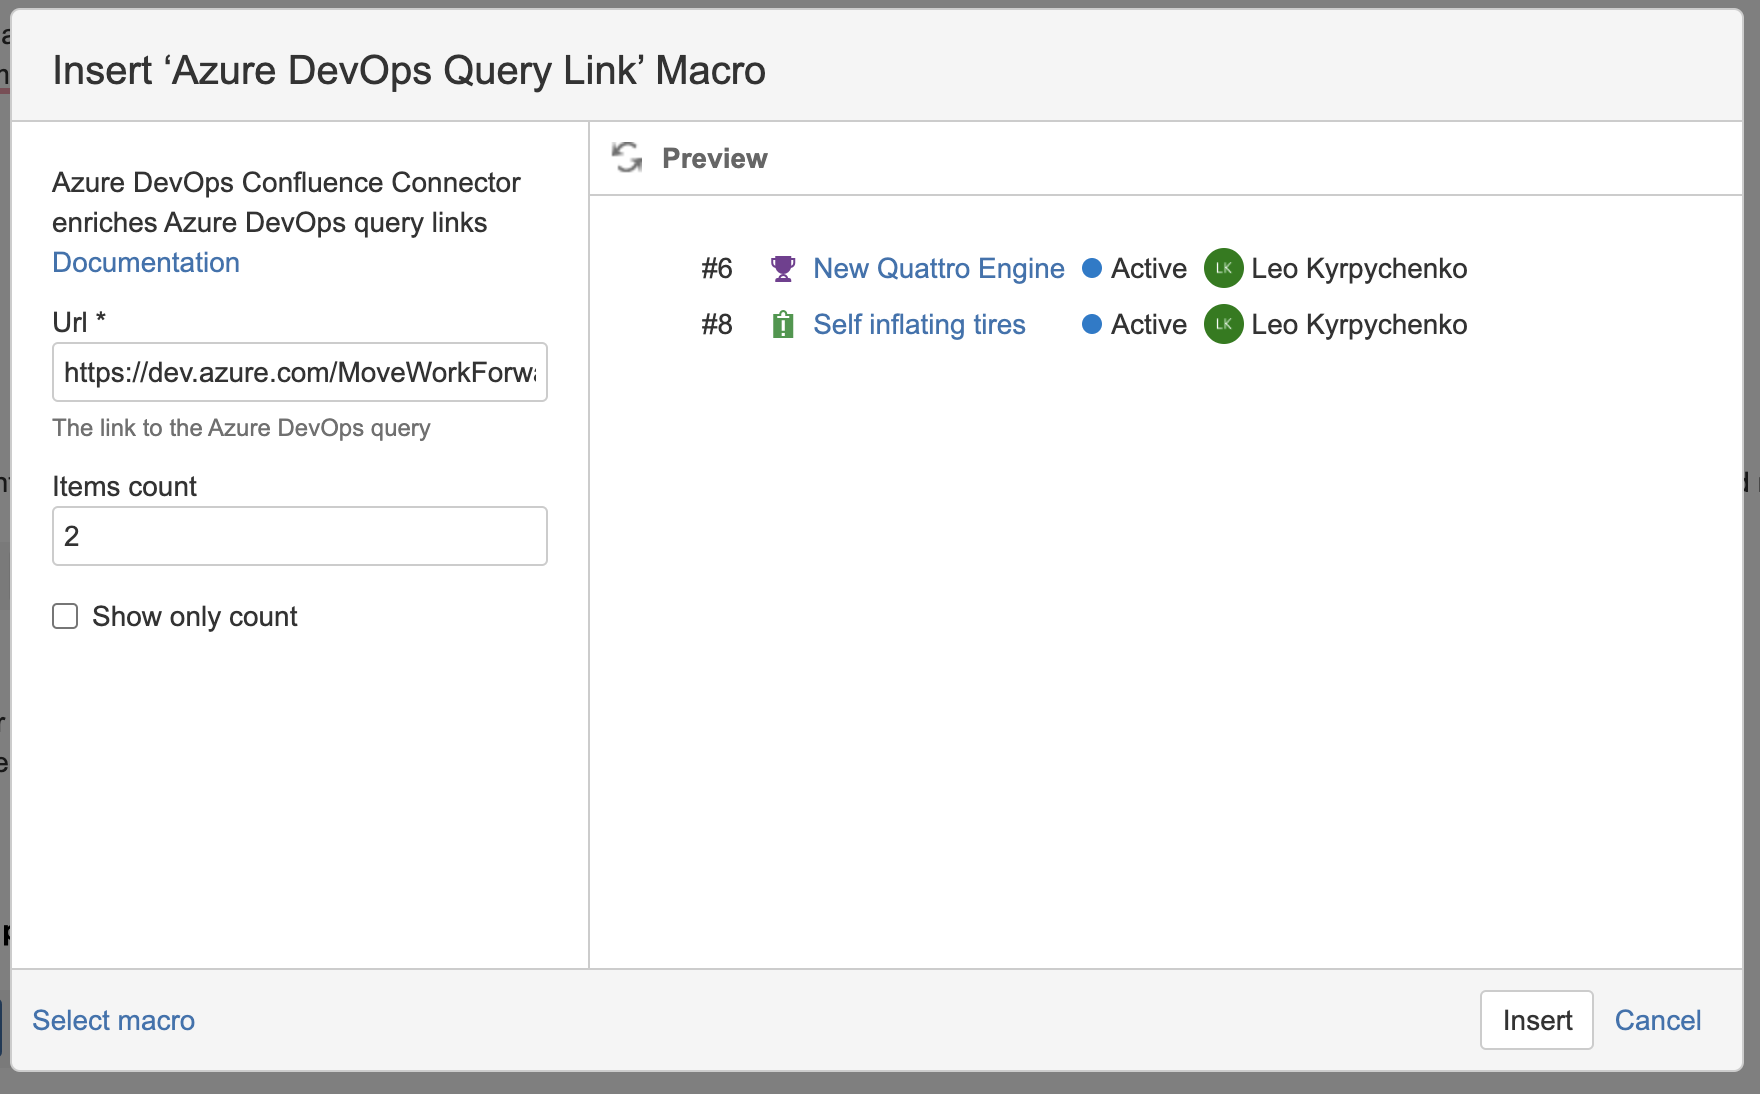Cancel the macro dialog
The height and width of the screenshot is (1094, 1760).
coord(1657,1020)
